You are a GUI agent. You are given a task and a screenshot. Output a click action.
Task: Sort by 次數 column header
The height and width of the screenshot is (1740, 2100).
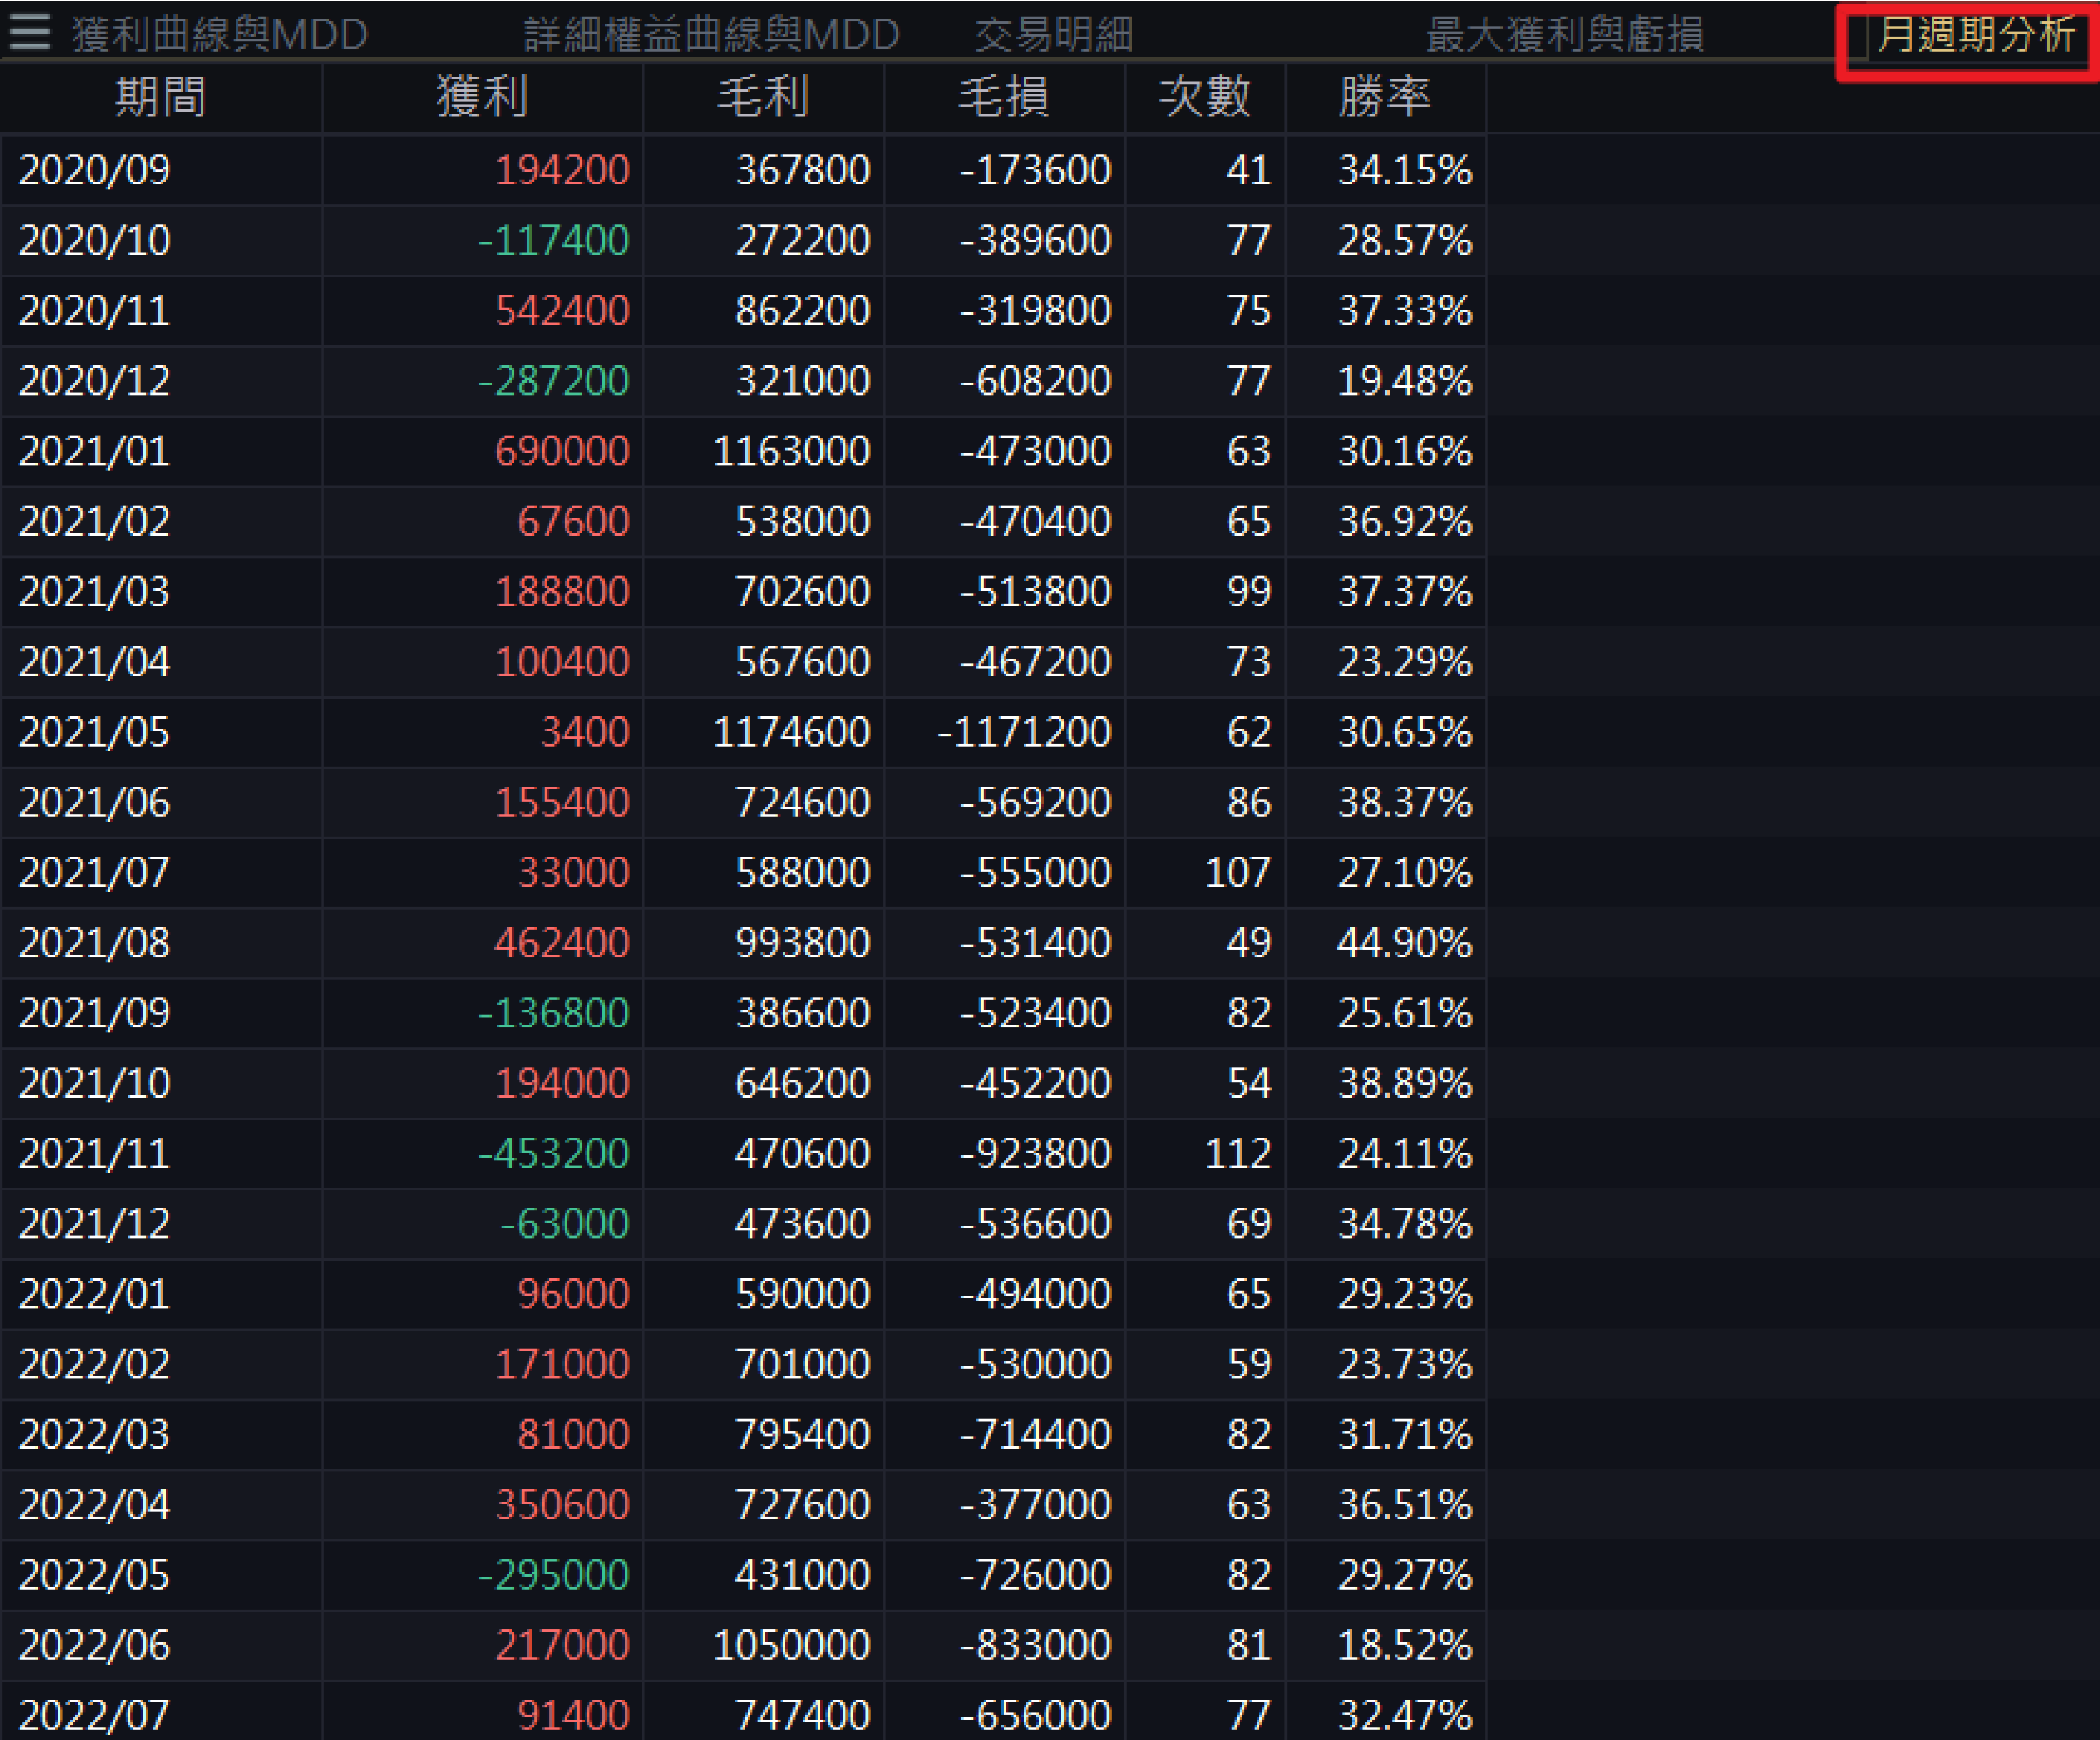[1204, 97]
